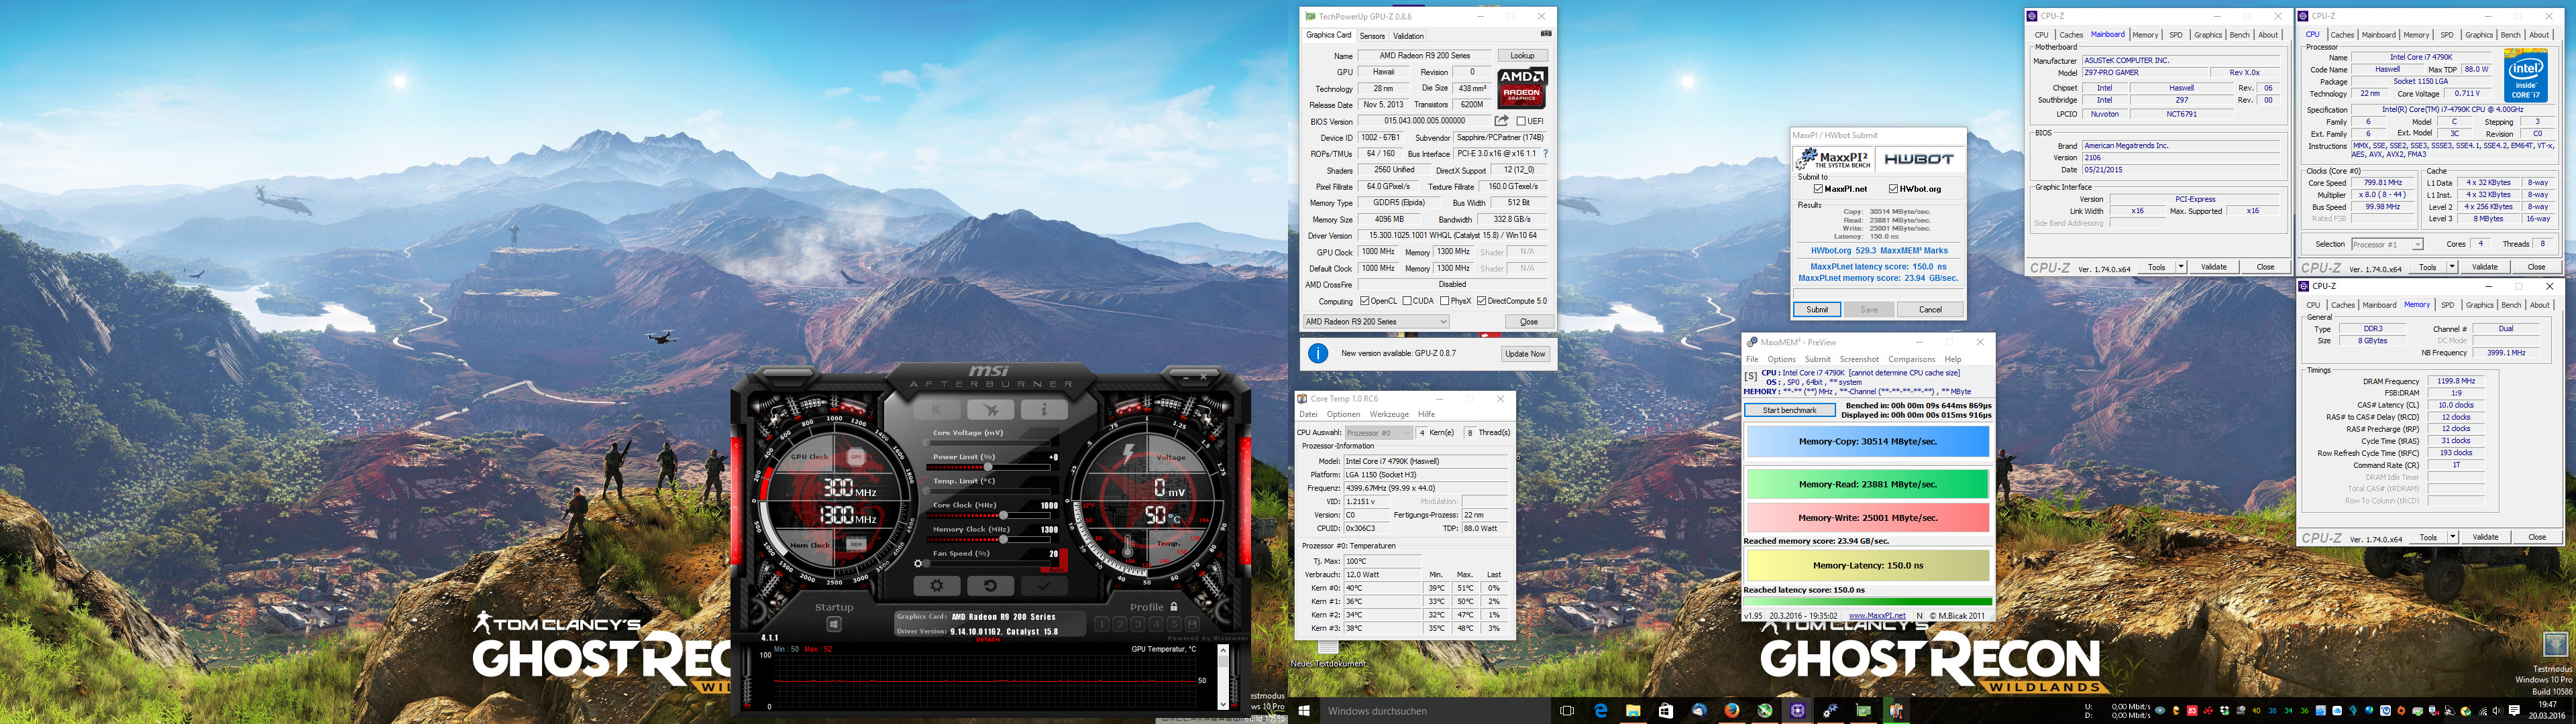This screenshot has width=2576, height=724.
Task: Toggle the PhysX checkbox in GPU-Z
Action: coord(1445,301)
